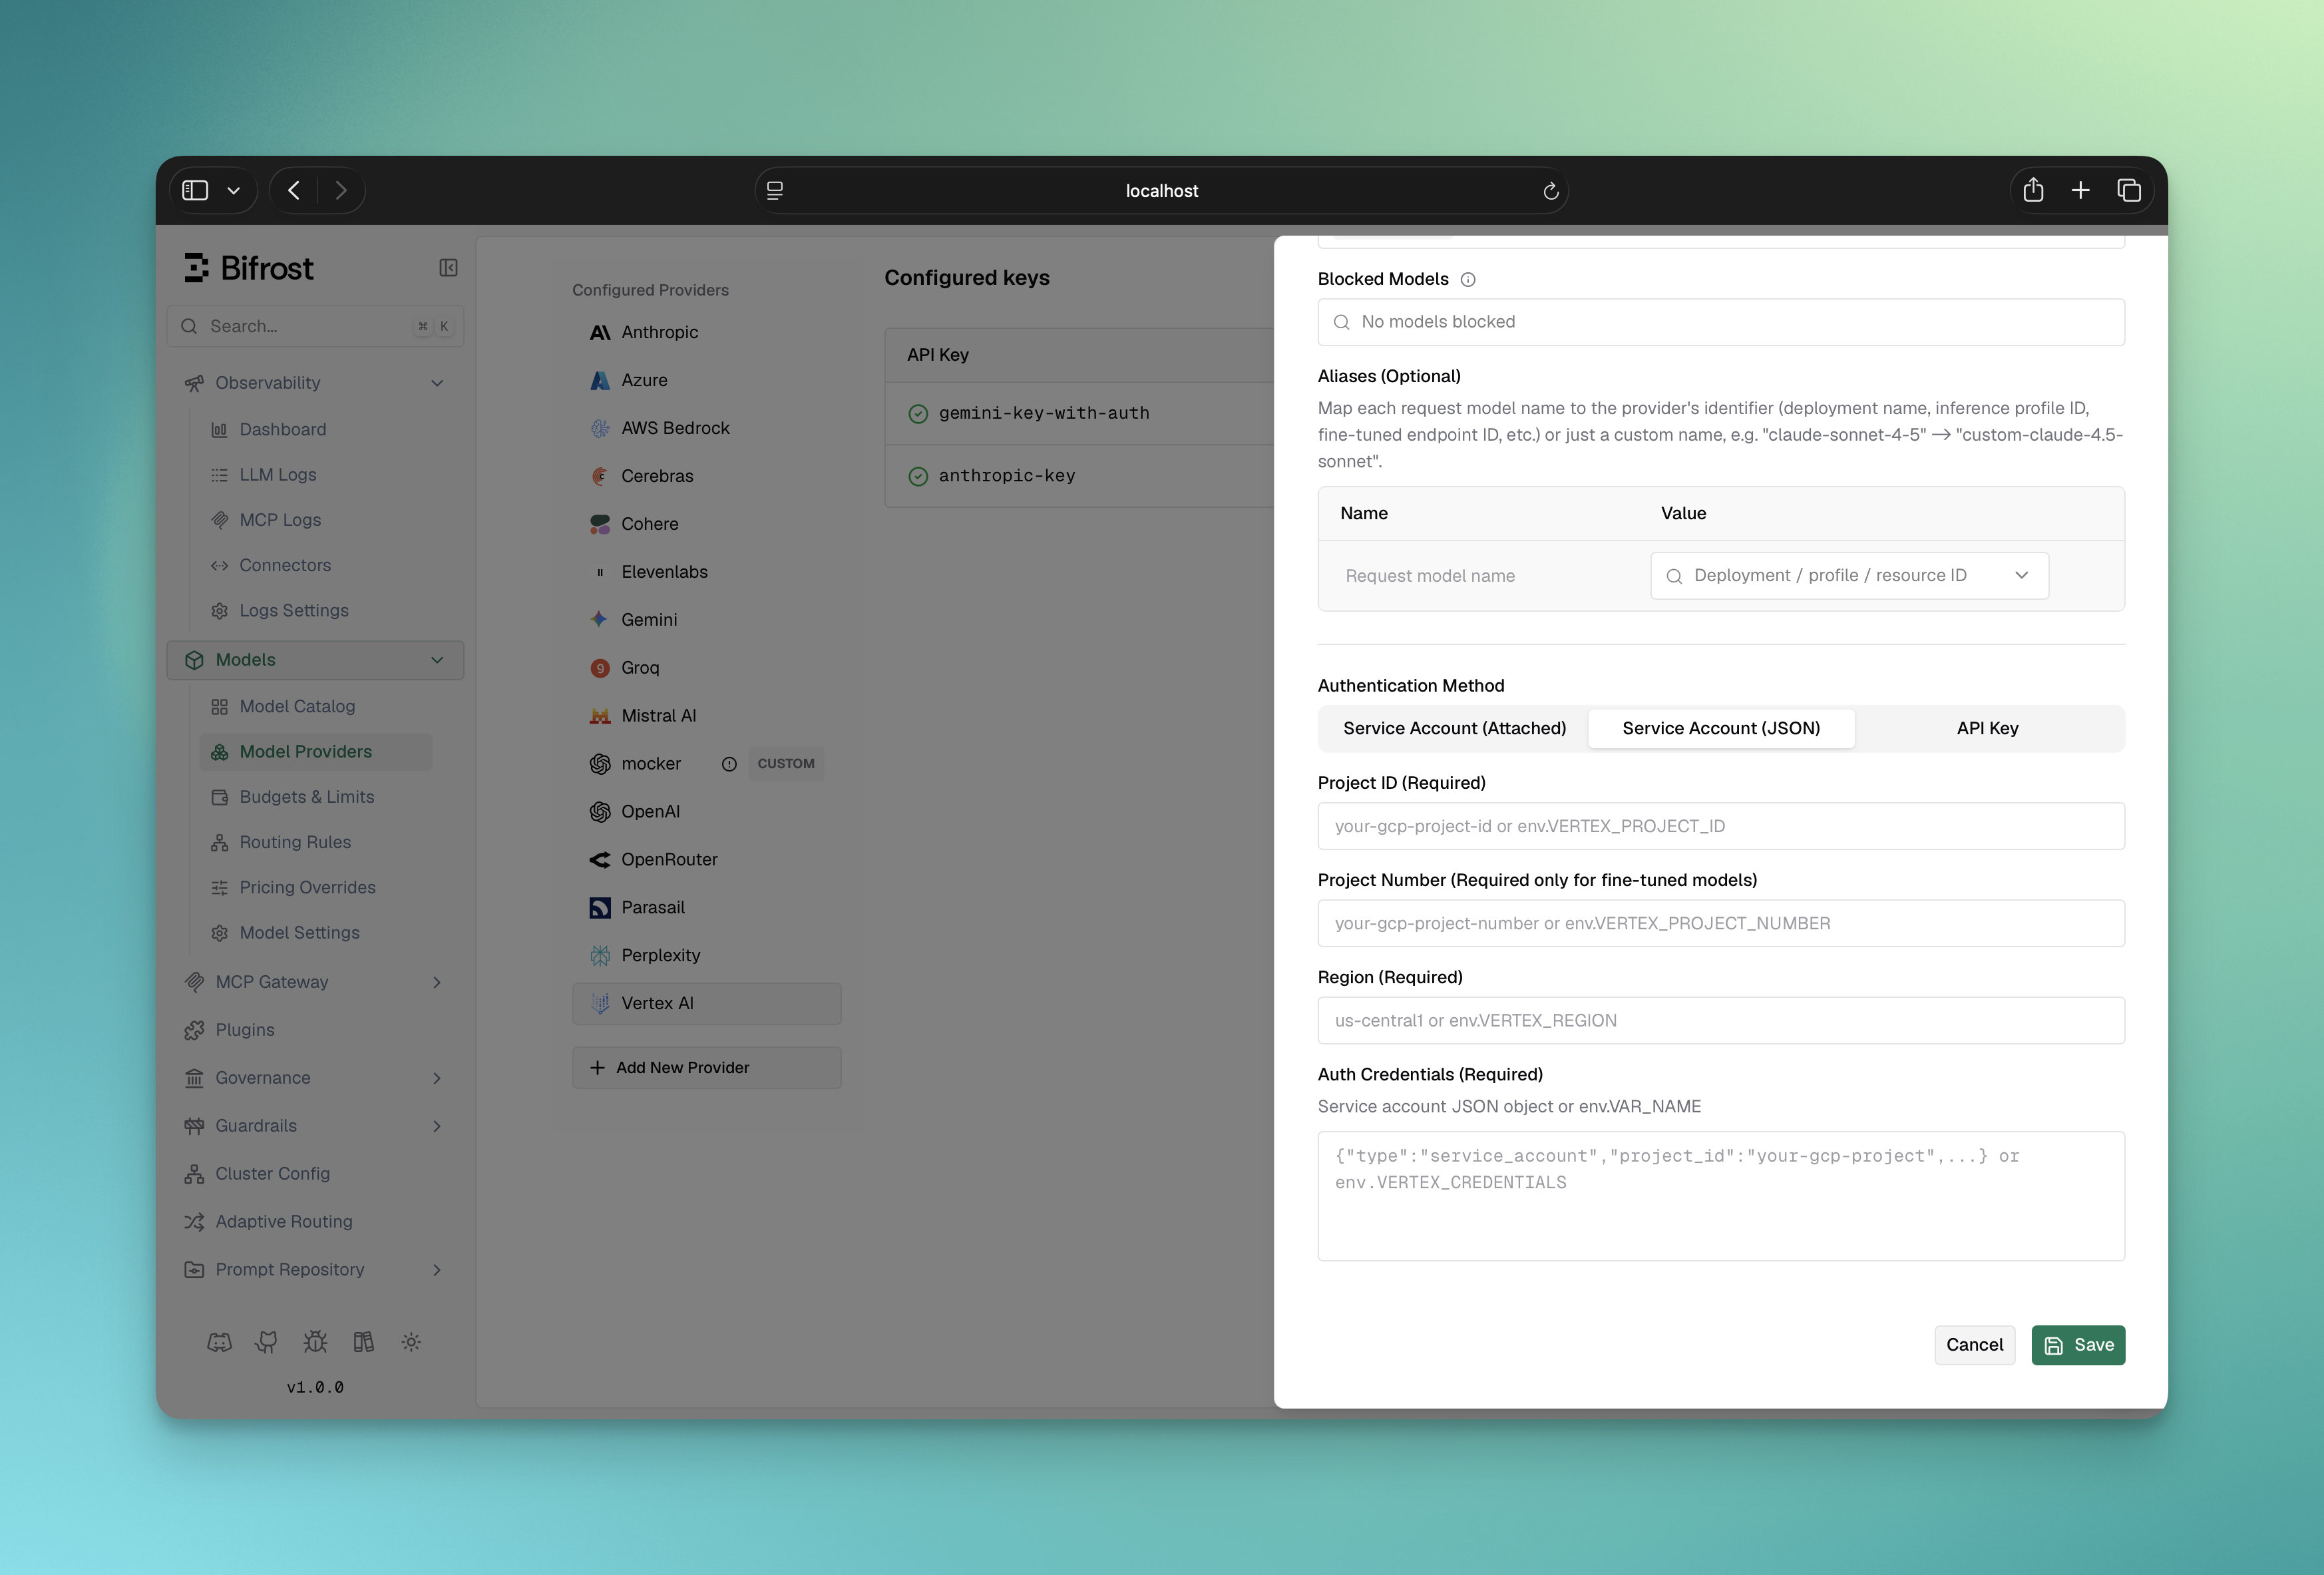Click the Blocked Models search field
Screen dimensions: 2324x1575
click(x=1721, y=322)
